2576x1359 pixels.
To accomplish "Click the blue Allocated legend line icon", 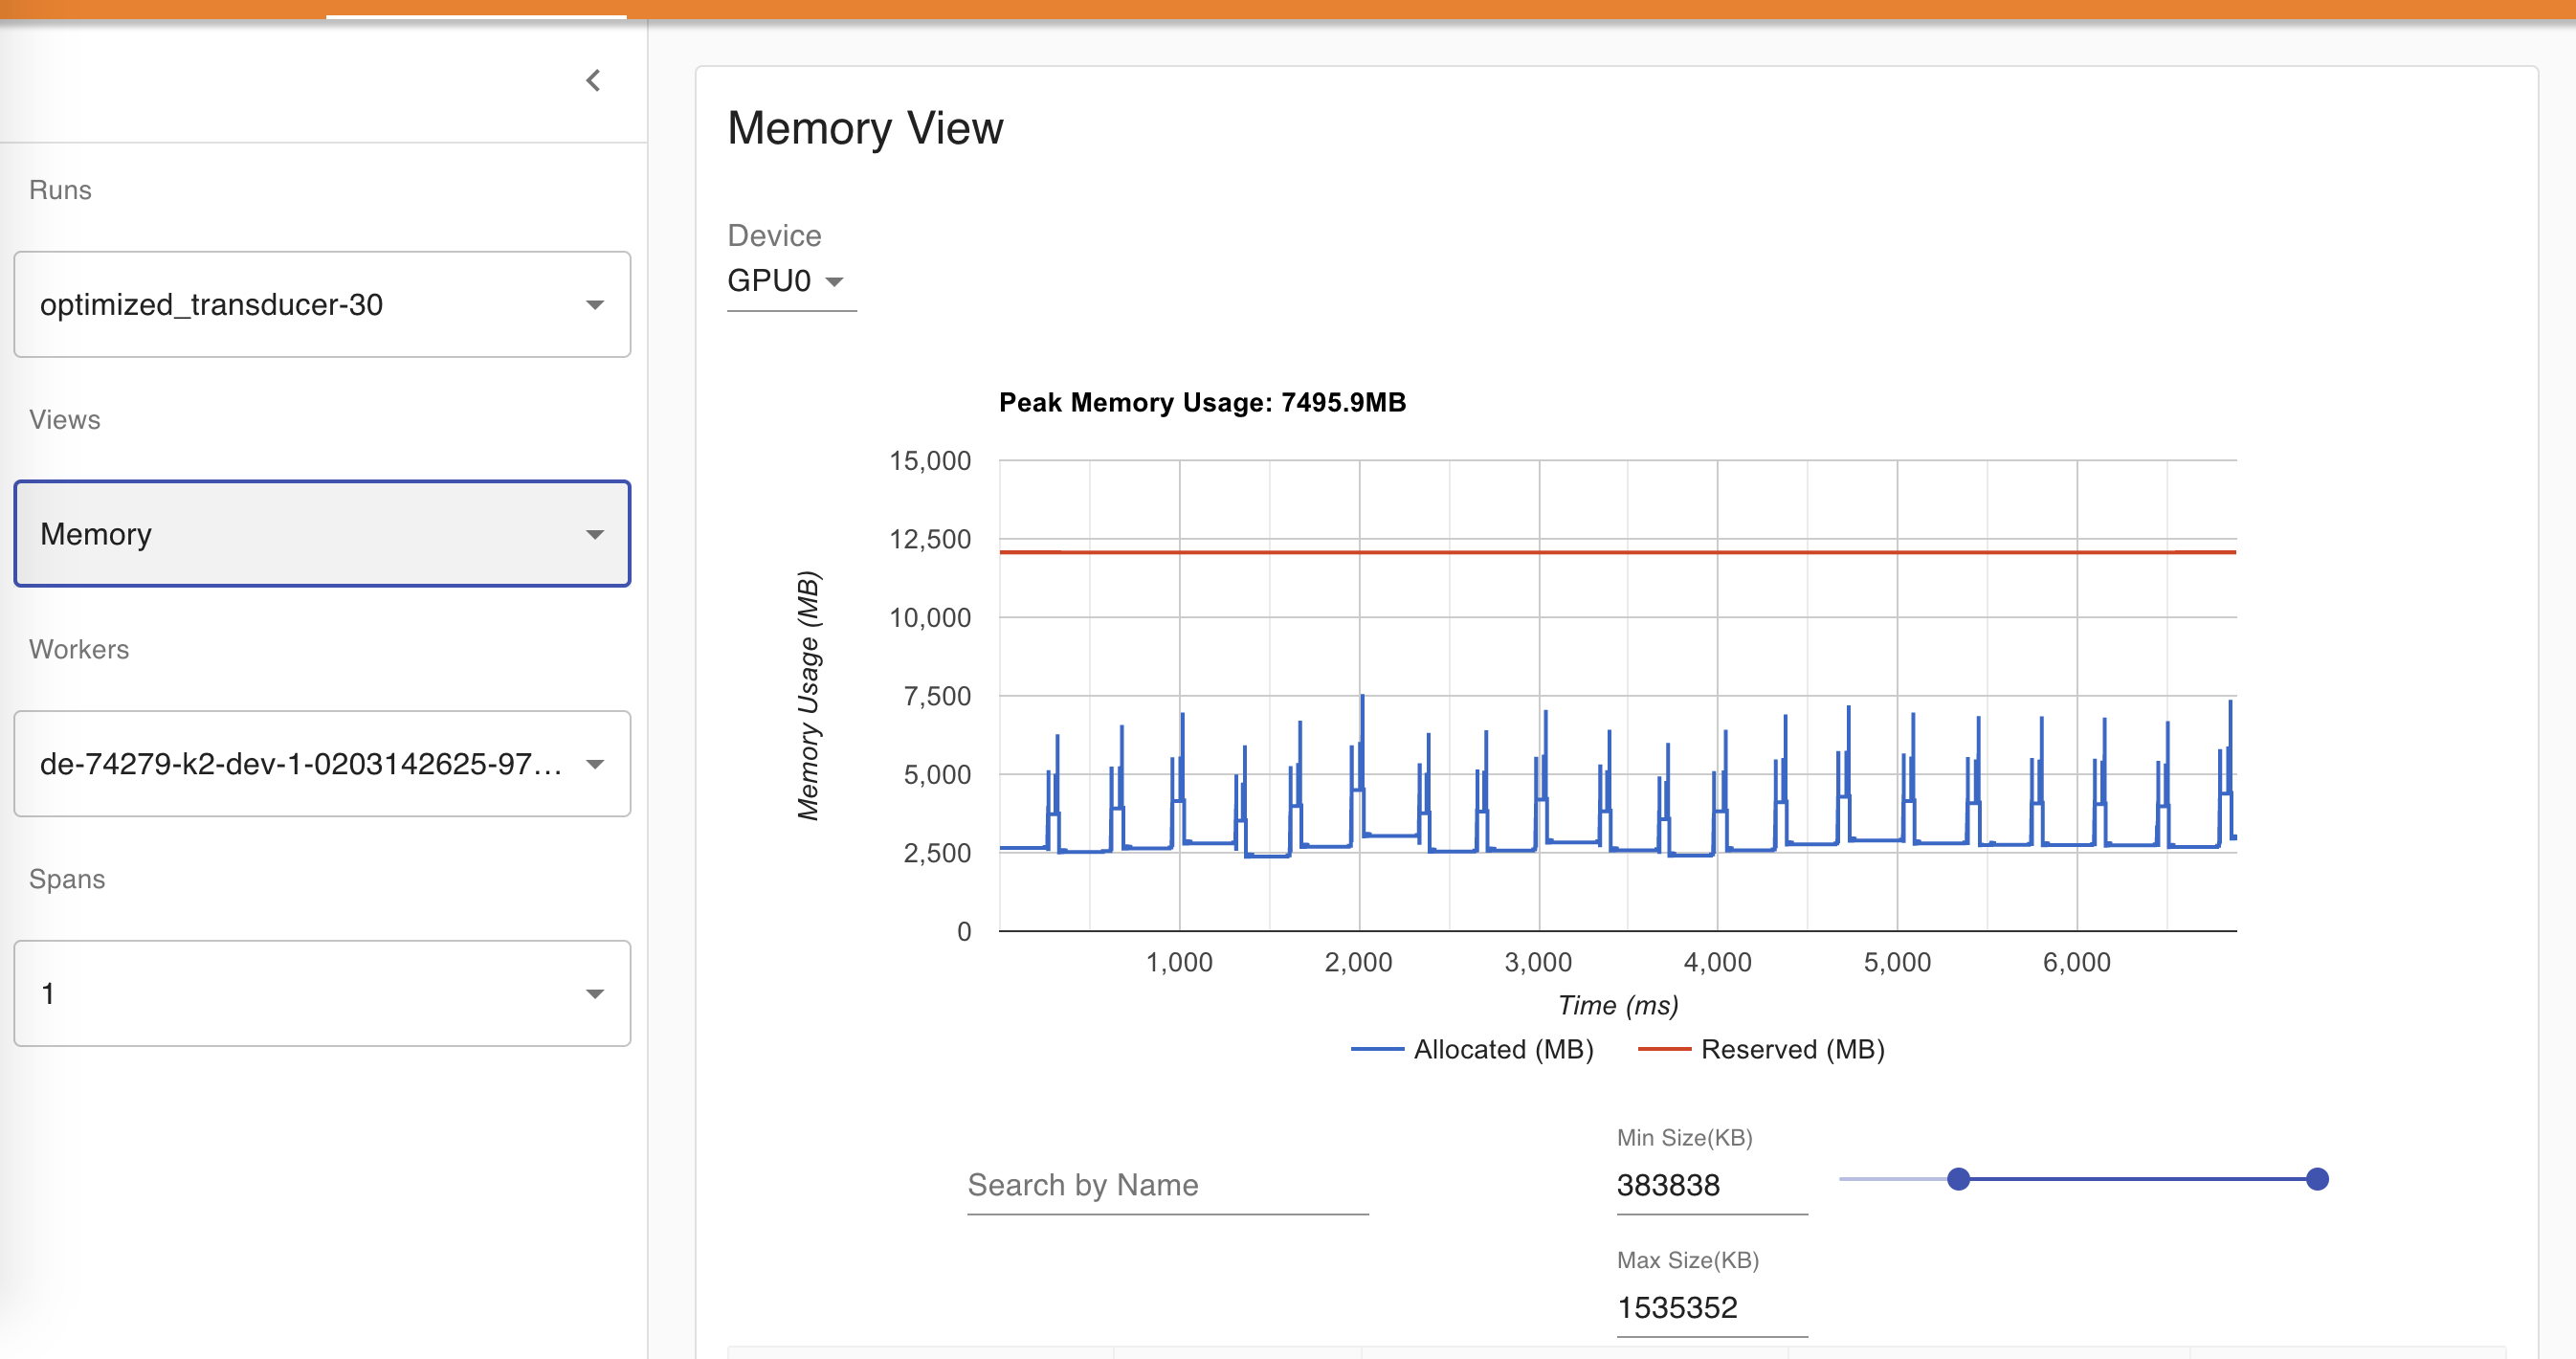I will tap(1376, 1049).
